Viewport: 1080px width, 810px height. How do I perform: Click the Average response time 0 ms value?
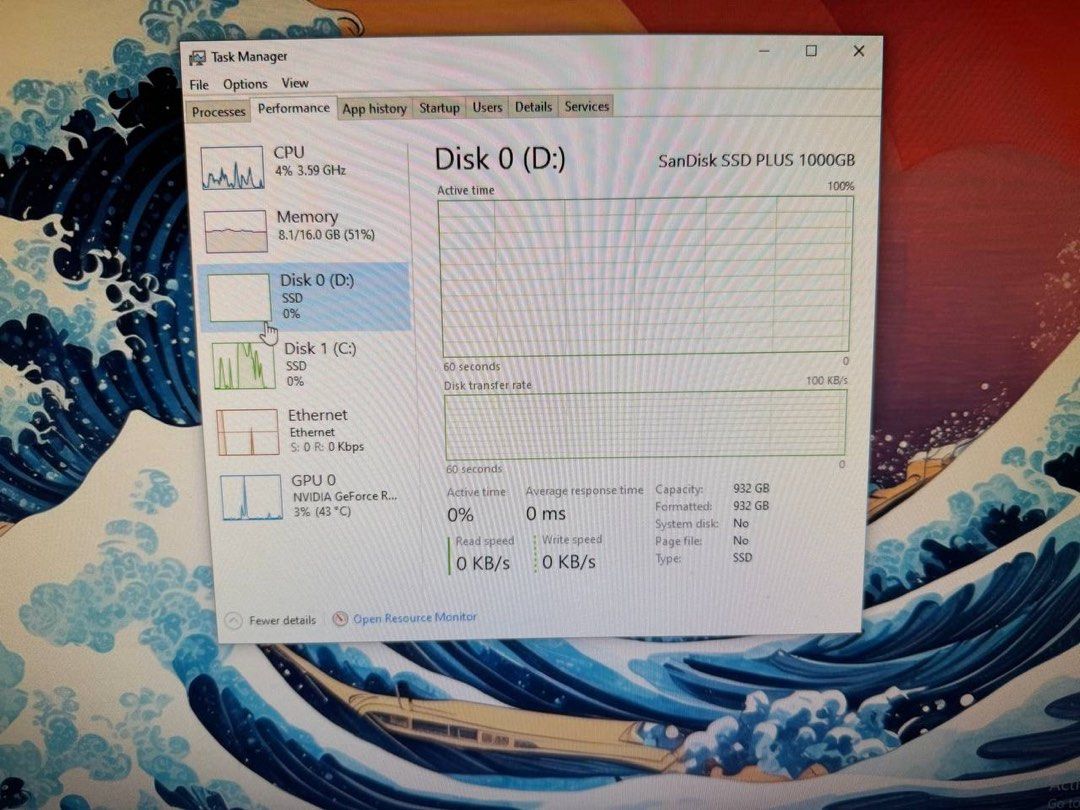pos(546,513)
